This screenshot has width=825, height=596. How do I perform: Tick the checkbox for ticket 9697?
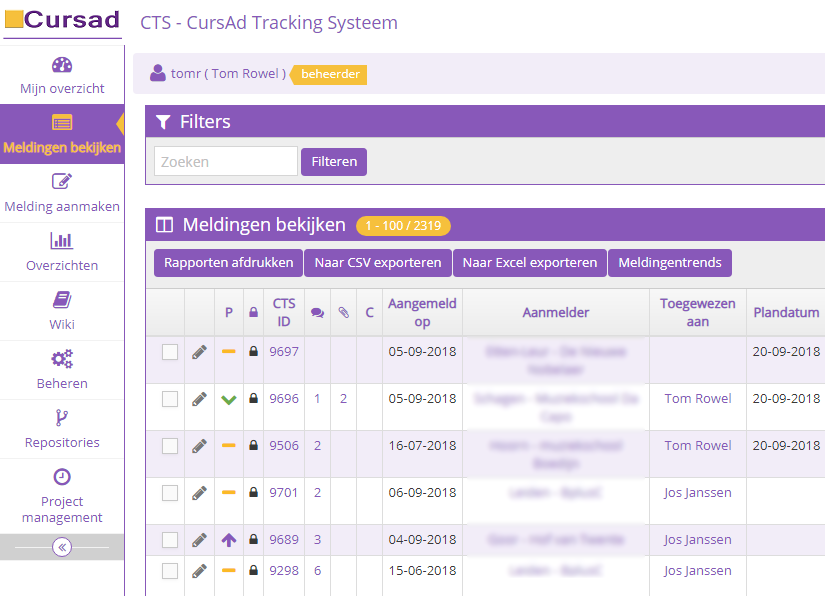pos(170,352)
